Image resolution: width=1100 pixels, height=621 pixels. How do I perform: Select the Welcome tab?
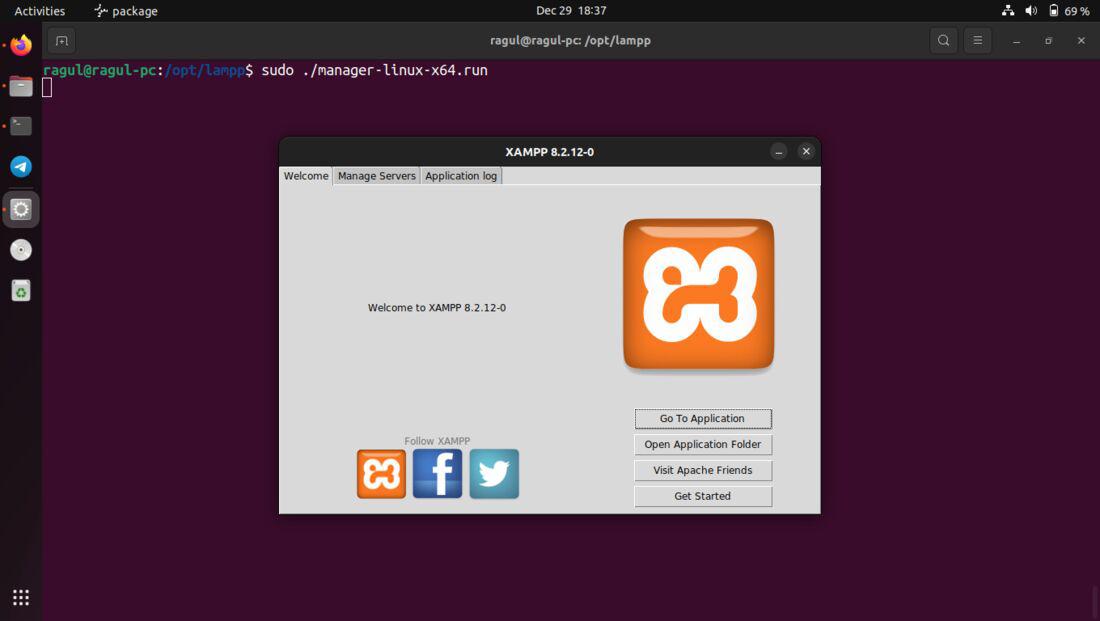(306, 175)
